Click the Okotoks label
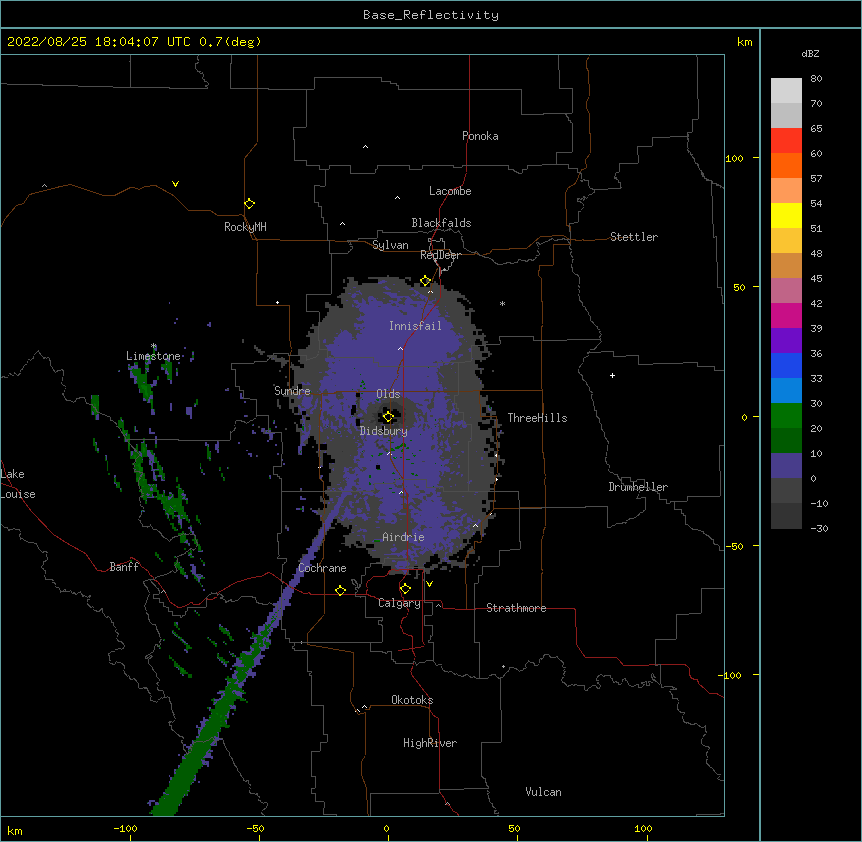 coord(412,700)
